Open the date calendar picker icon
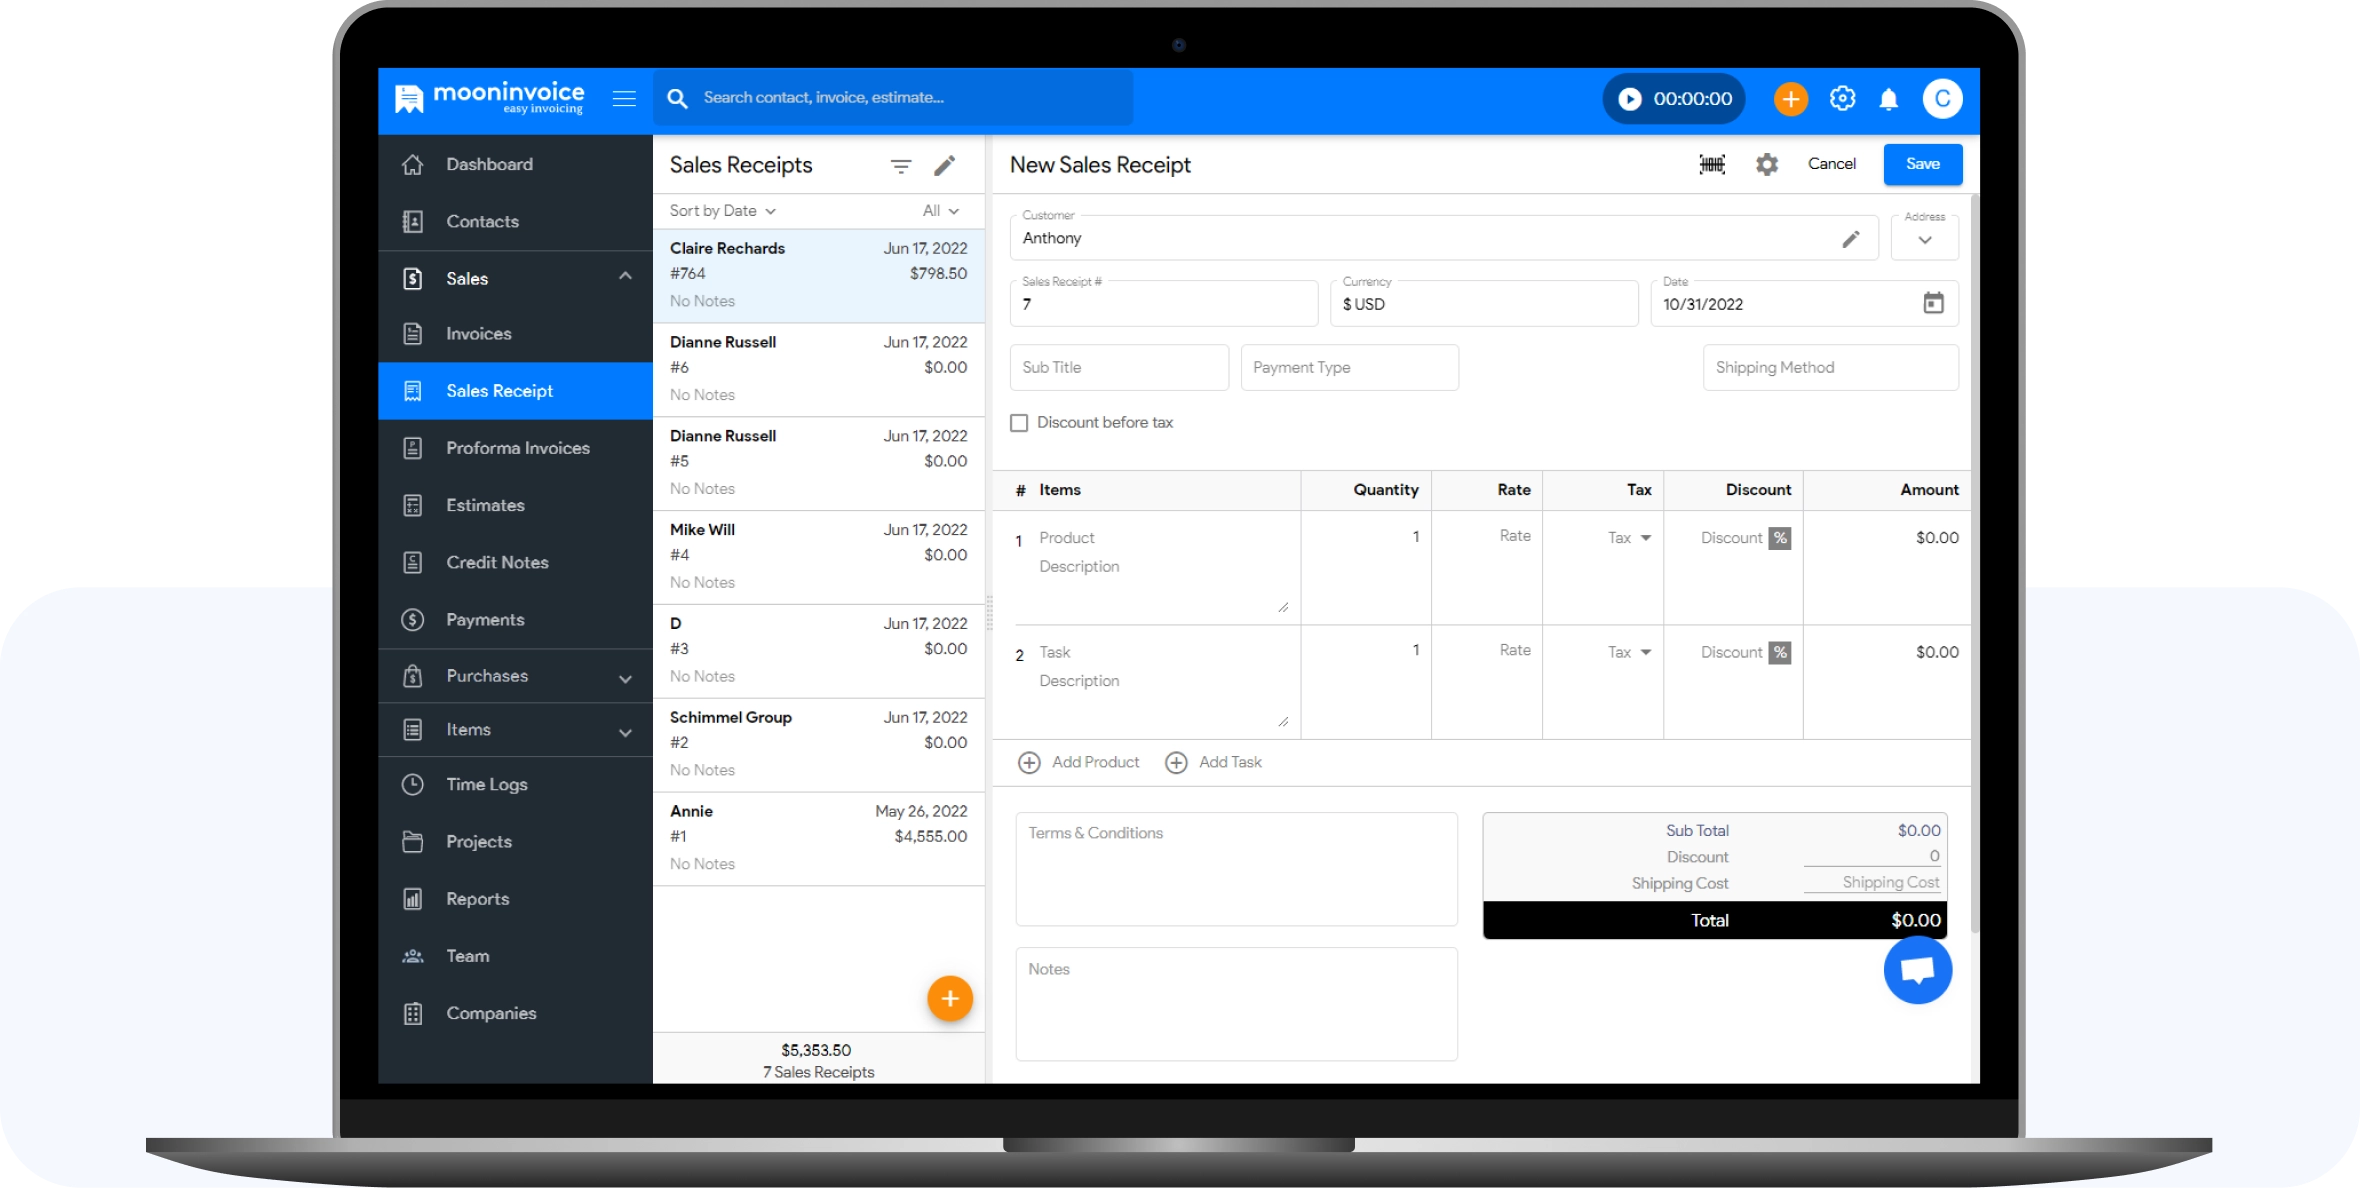2360x1188 pixels. [x=1933, y=303]
